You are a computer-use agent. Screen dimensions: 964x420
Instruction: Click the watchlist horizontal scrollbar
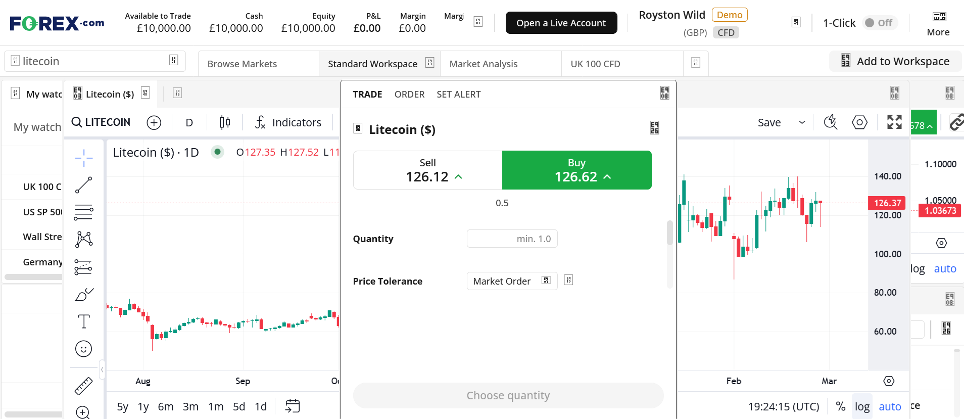click(34, 277)
